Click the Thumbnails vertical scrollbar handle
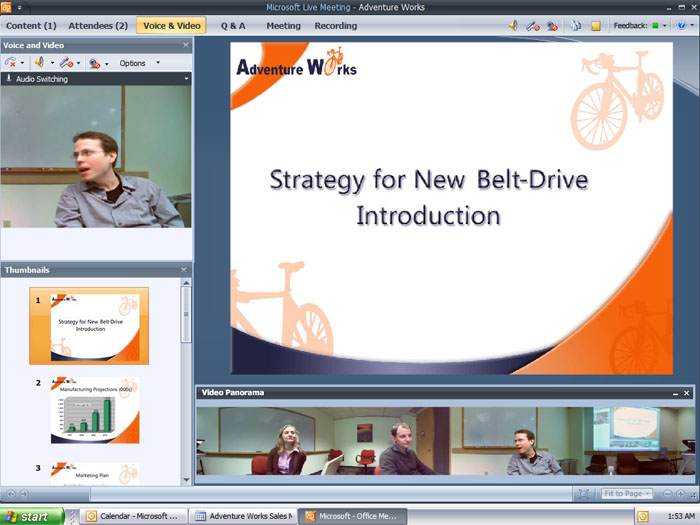 pos(186,314)
